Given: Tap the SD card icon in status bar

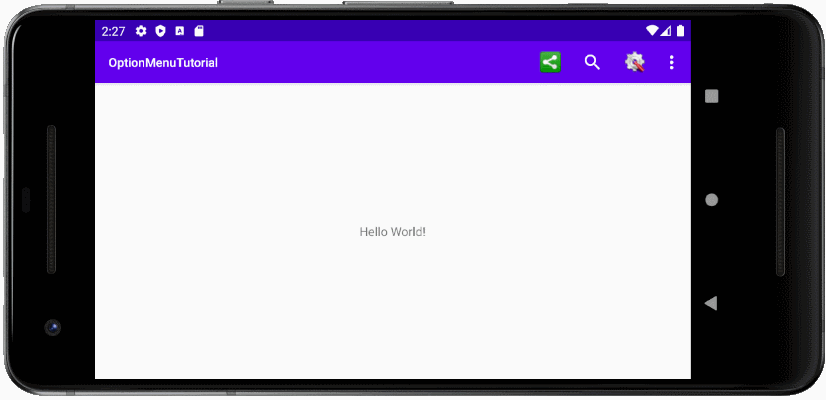Looking at the screenshot, I should coord(199,31).
